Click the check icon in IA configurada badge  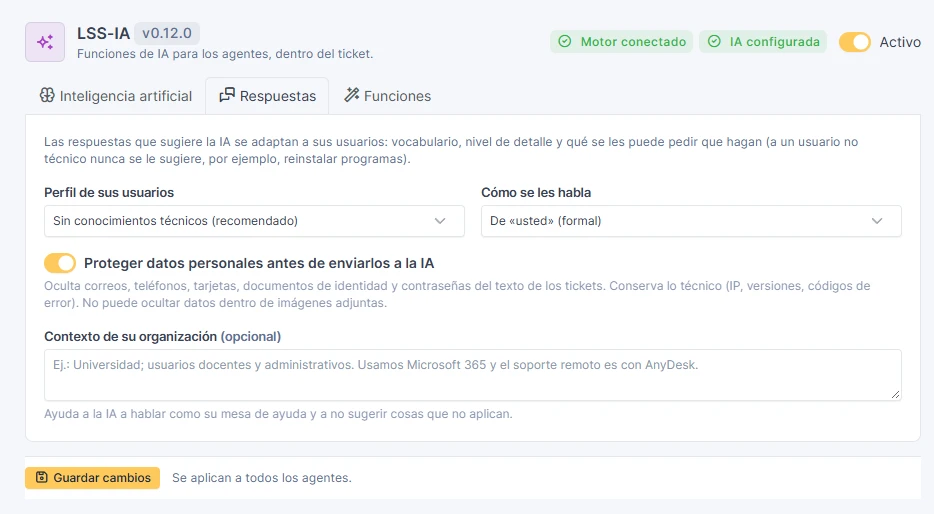click(x=714, y=42)
